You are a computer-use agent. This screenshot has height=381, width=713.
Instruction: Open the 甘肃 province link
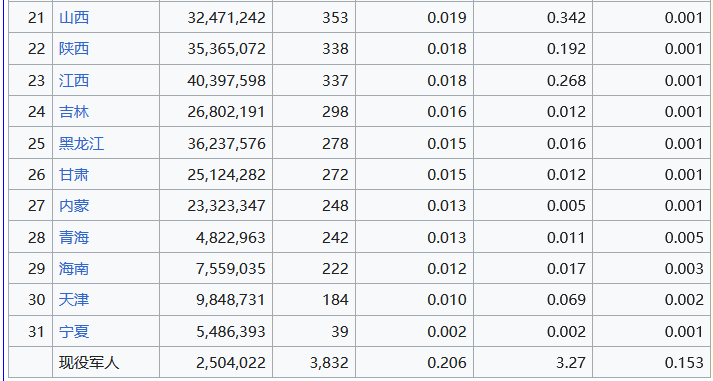pyautogui.click(x=74, y=175)
